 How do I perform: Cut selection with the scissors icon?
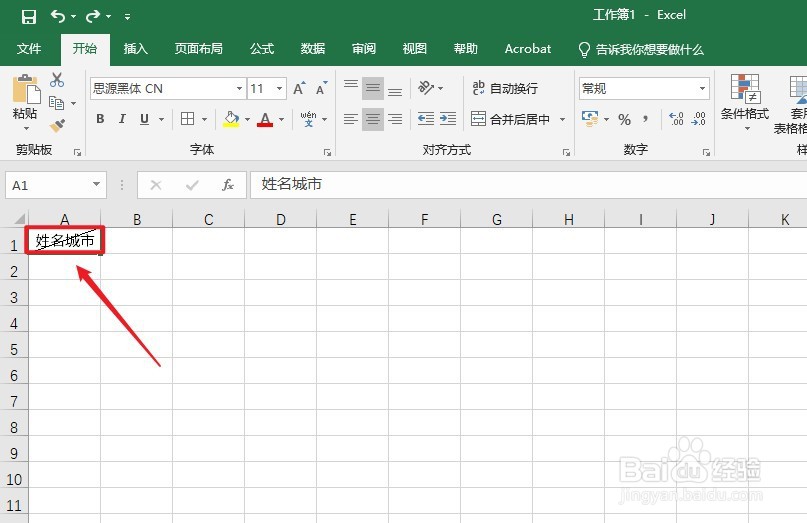[x=57, y=80]
